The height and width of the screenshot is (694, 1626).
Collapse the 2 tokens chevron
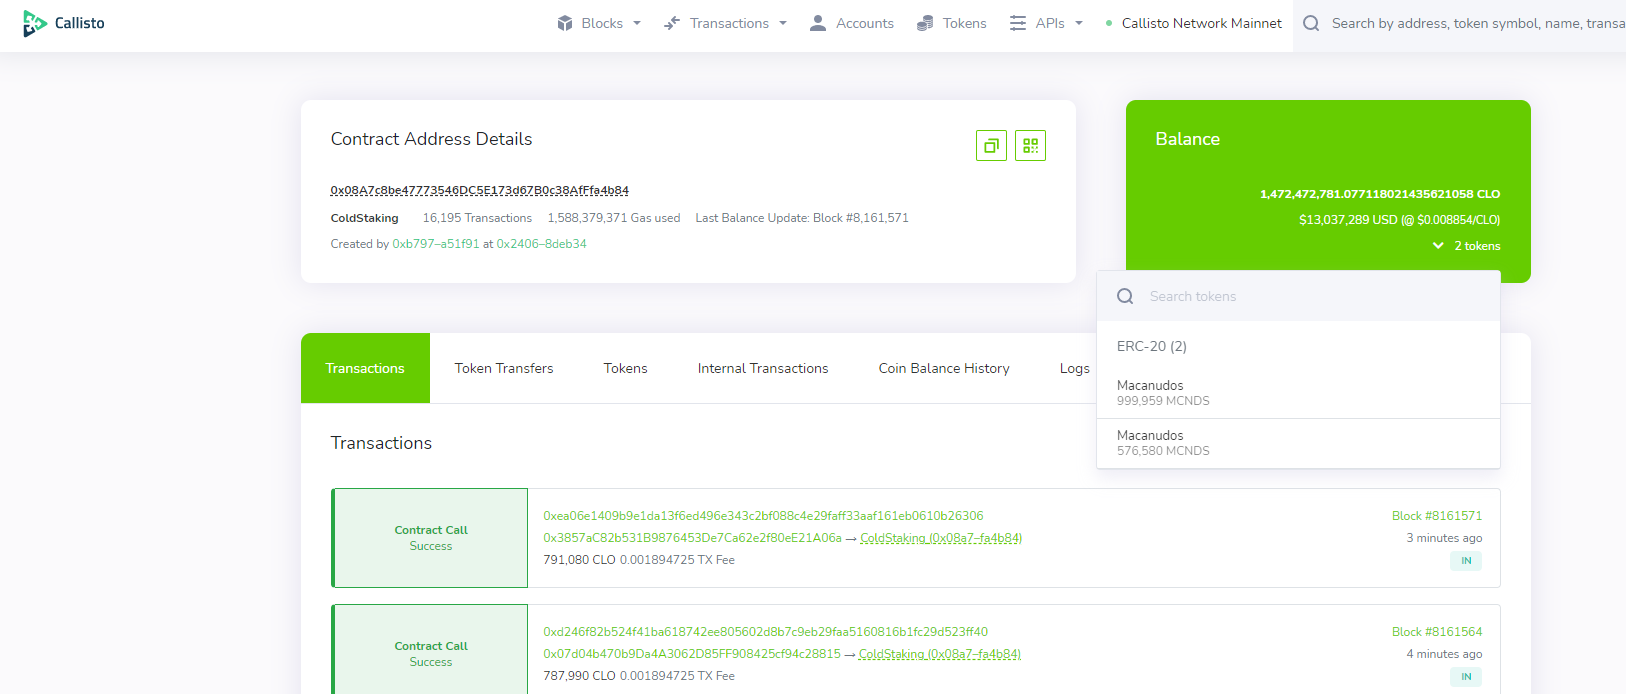[1438, 246]
